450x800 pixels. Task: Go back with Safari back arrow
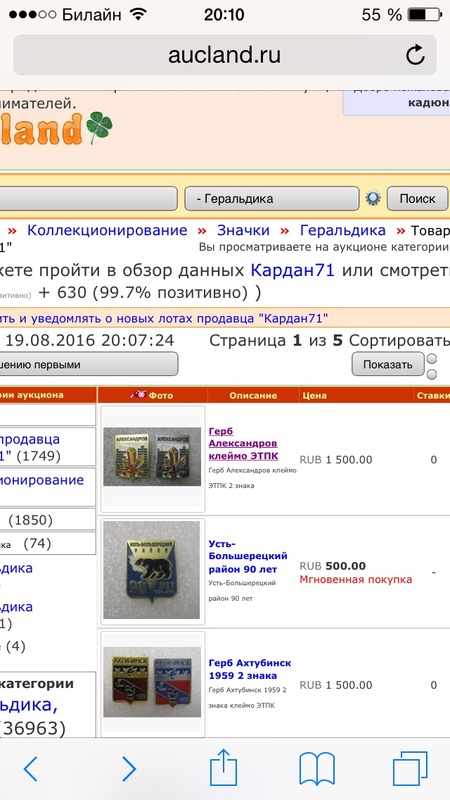click(31, 768)
